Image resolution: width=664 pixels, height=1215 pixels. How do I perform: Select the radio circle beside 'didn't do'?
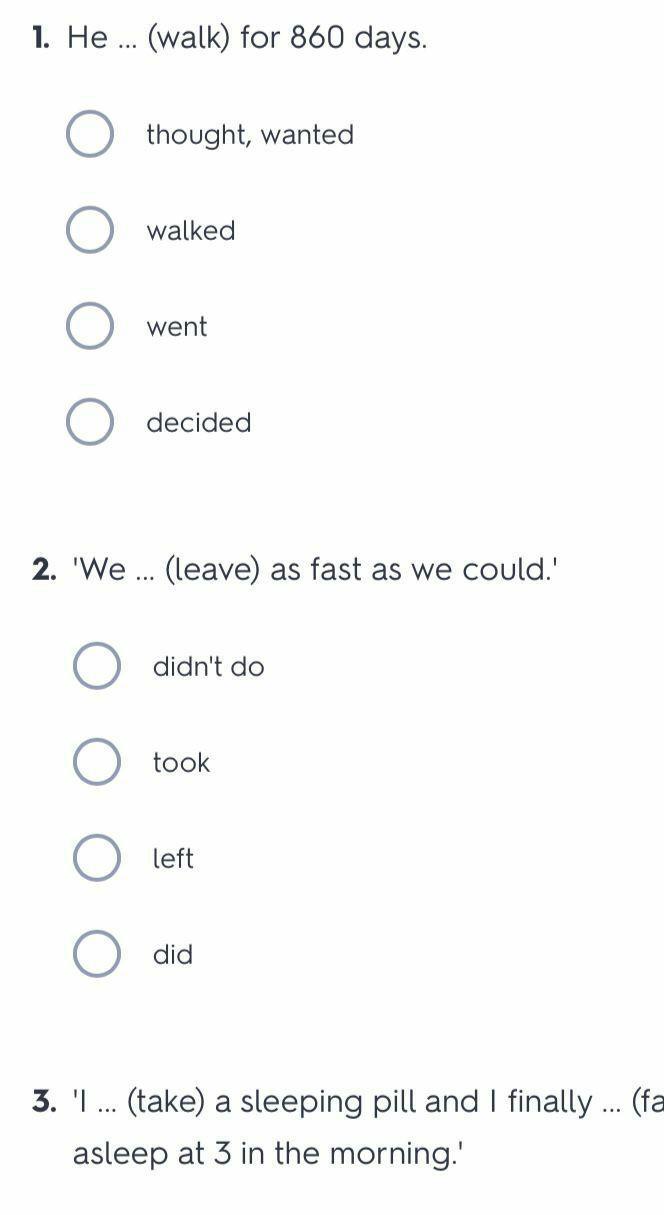pyautogui.click(x=97, y=666)
